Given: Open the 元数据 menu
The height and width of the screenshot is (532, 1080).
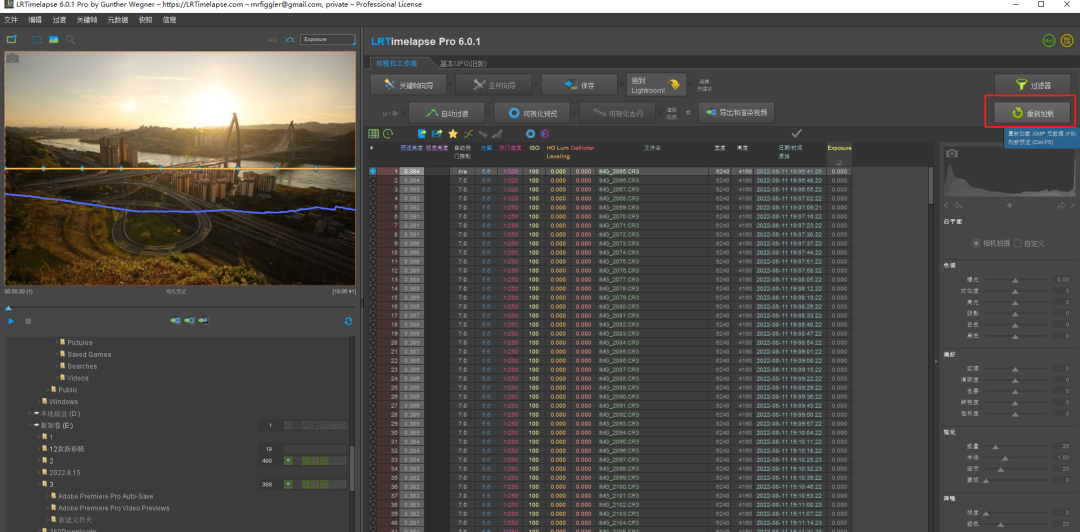Looking at the screenshot, I should click(116, 19).
